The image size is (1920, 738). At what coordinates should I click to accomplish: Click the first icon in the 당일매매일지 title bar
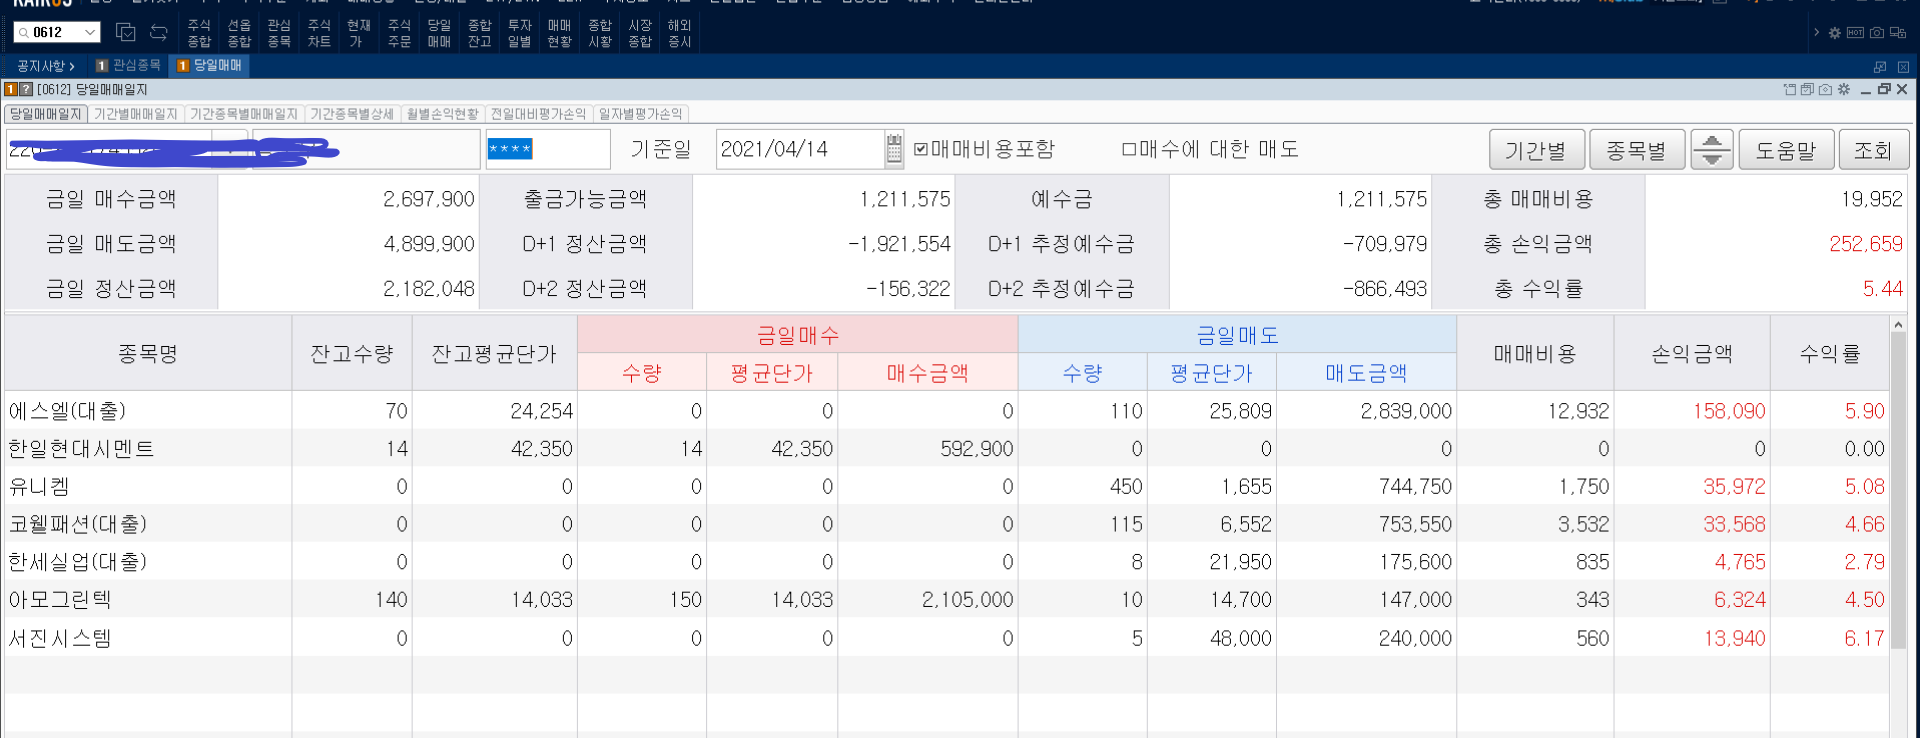(1790, 89)
